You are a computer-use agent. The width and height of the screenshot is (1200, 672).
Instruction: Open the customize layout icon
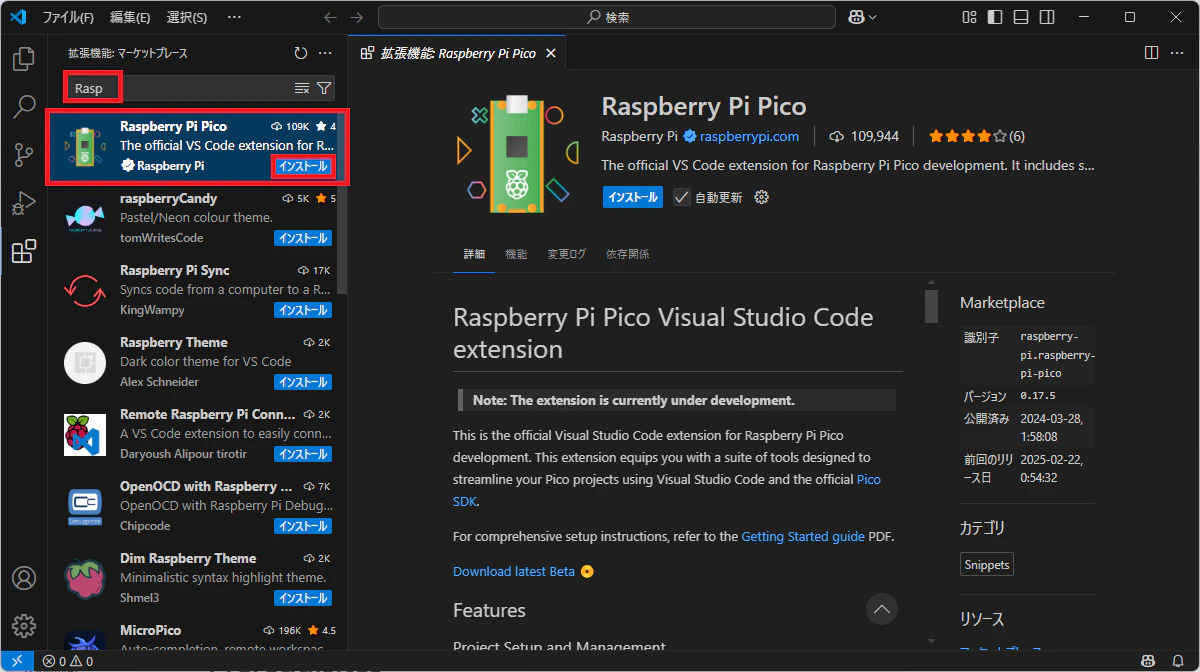[x=969, y=17]
